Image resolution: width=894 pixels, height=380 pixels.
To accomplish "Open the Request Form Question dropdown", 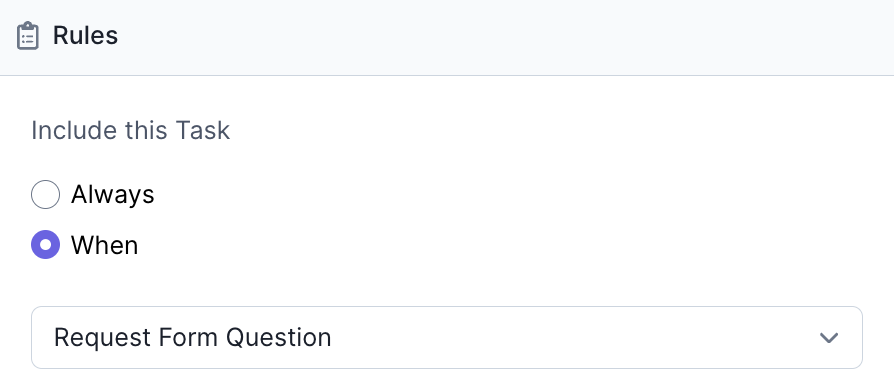I will [446, 337].
